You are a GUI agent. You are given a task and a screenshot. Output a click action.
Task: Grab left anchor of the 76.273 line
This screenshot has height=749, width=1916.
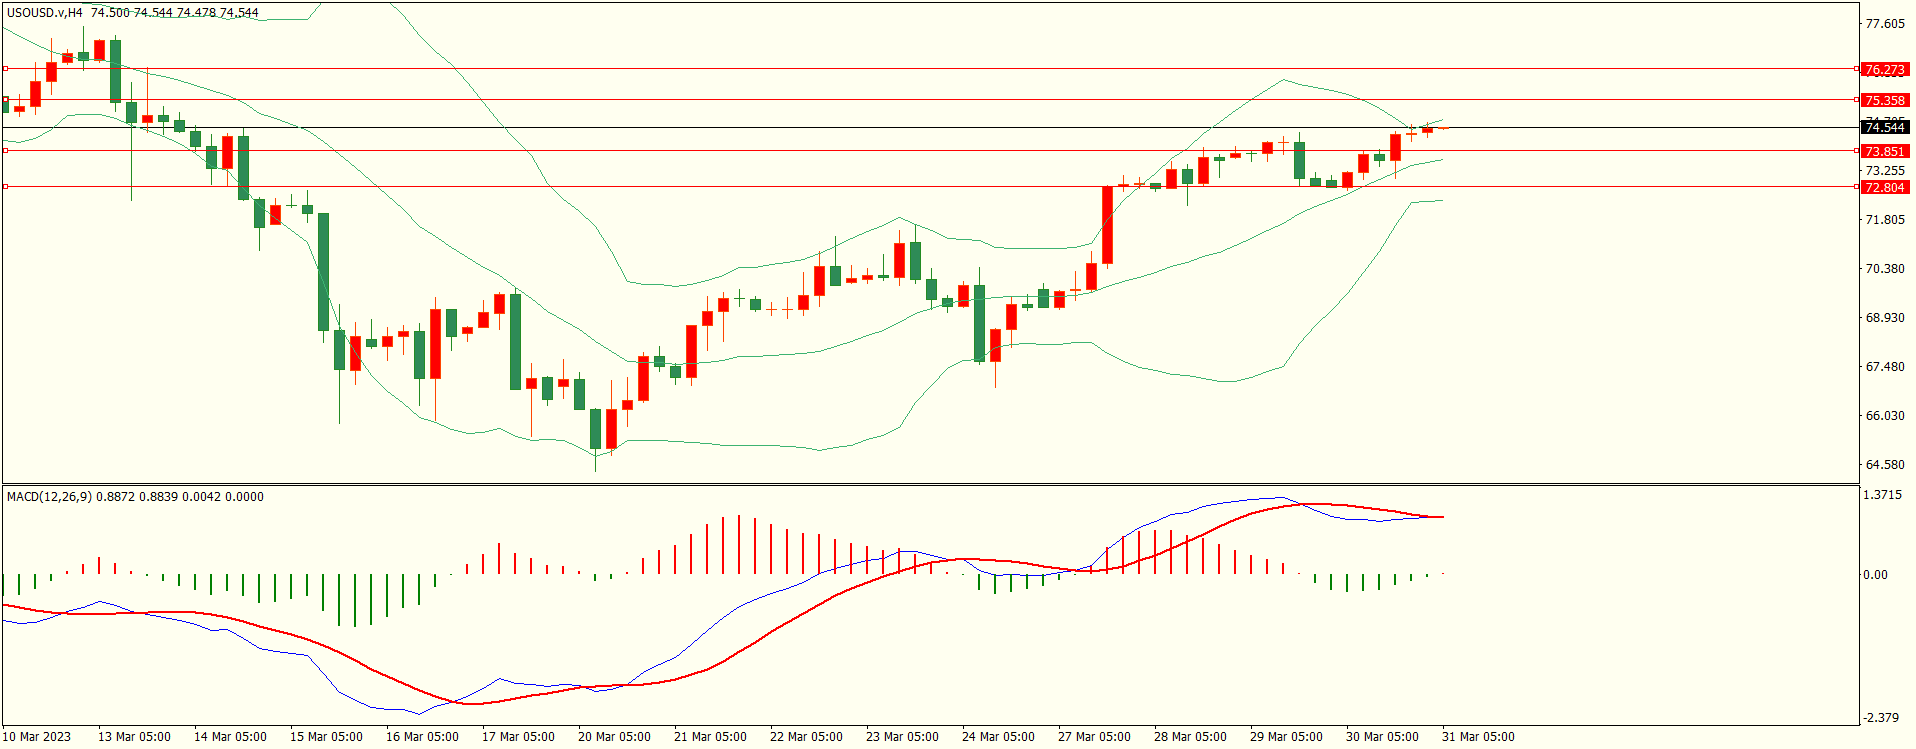point(6,69)
